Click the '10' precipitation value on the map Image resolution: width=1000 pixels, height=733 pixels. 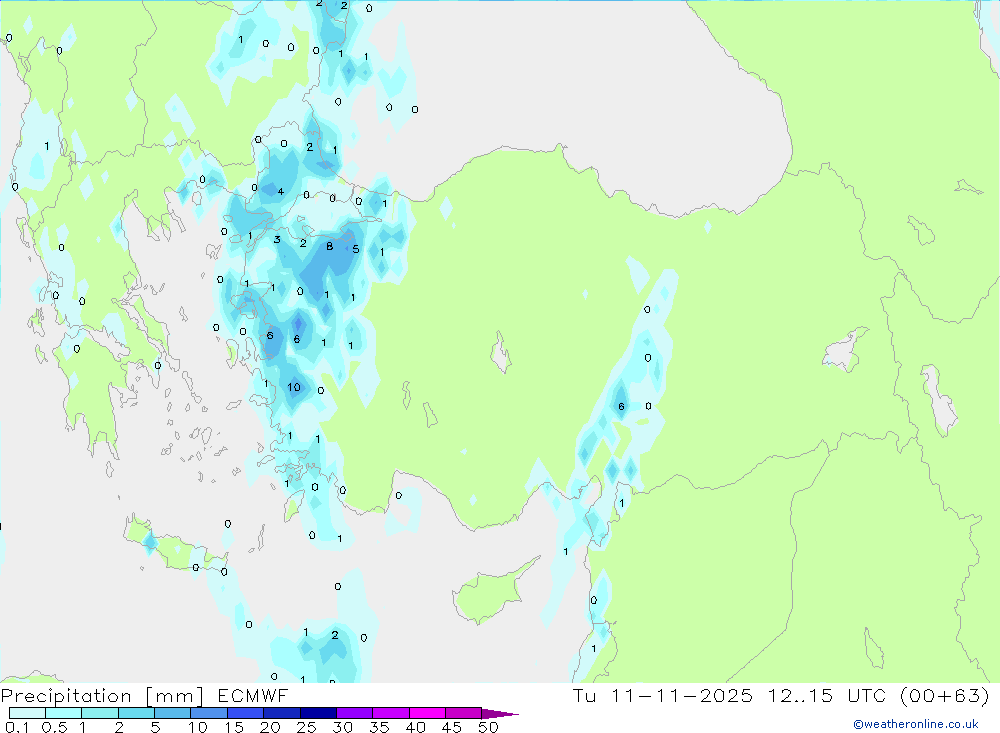coord(293,387)
